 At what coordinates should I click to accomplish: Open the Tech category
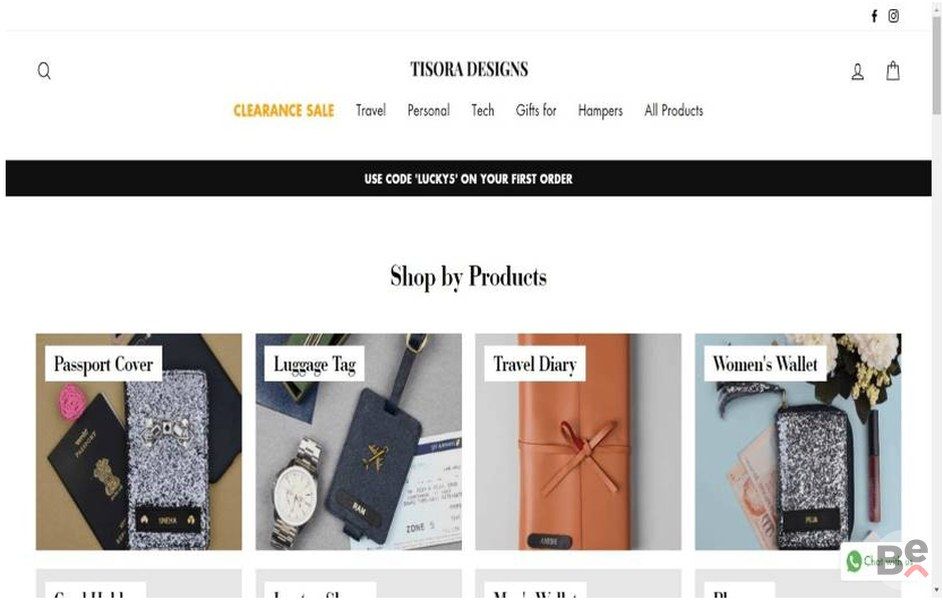click(482, 111)
